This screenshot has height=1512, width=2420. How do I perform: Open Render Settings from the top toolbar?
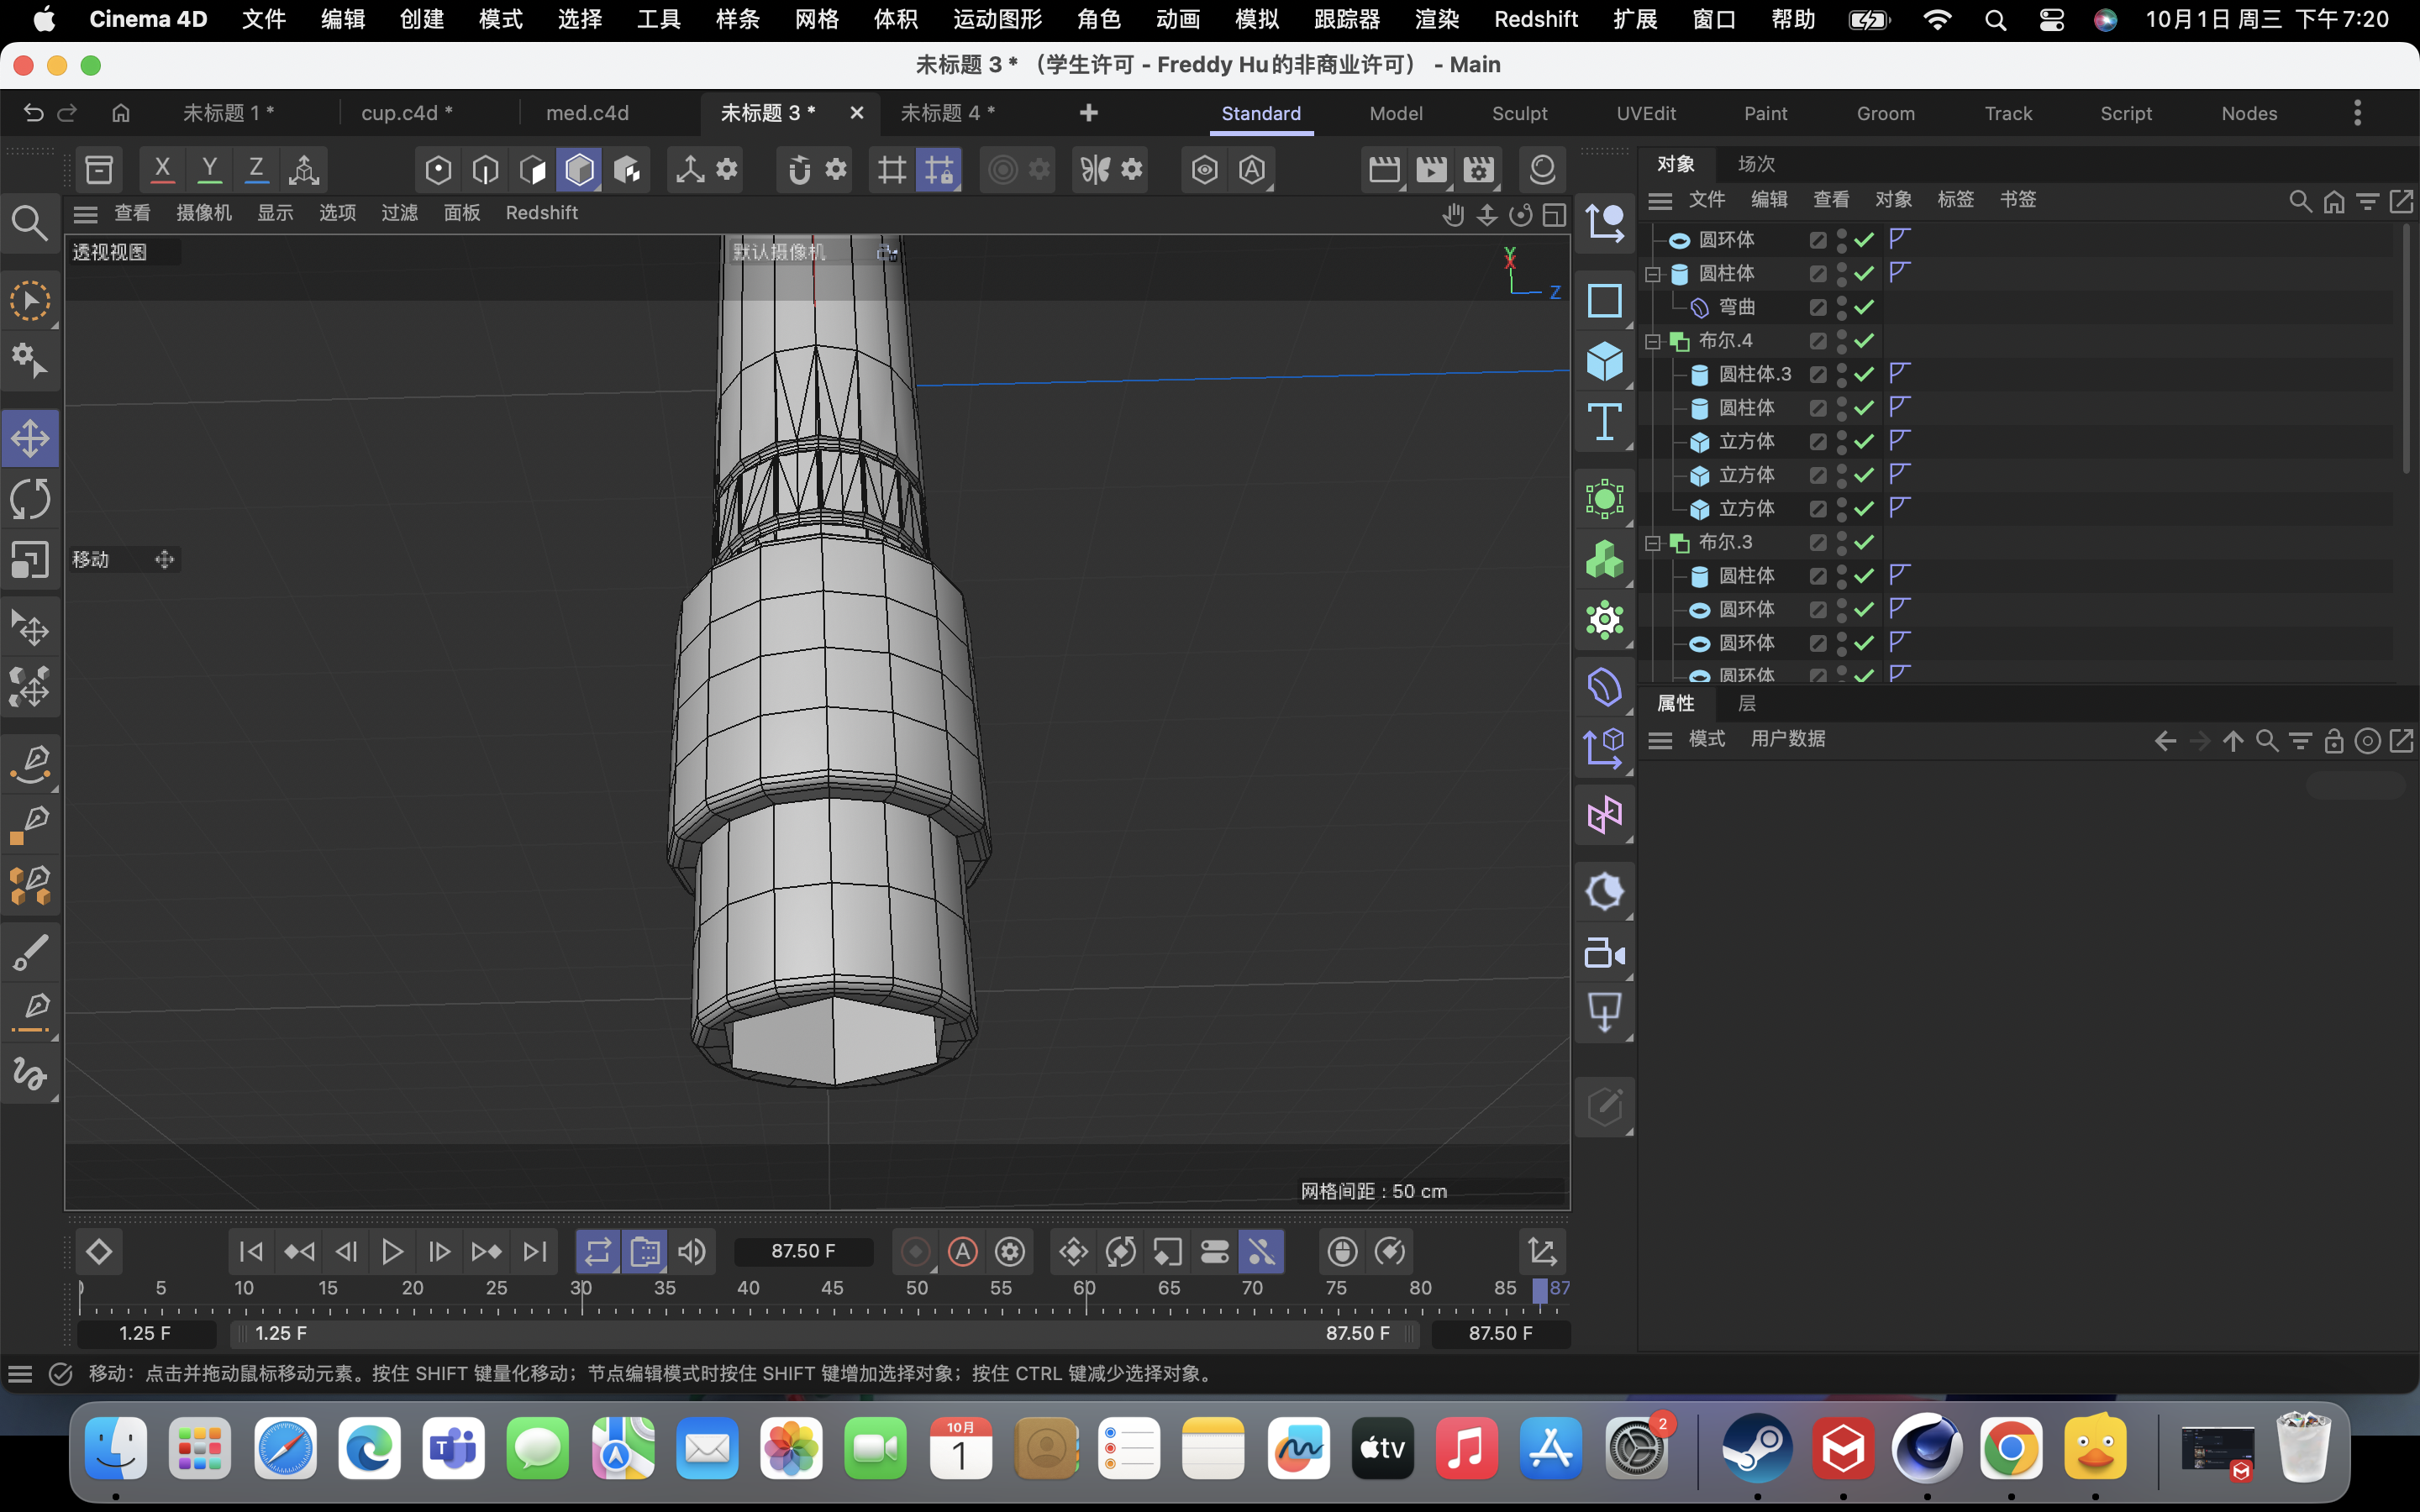pyautogui.click(x=1479, y=169)
